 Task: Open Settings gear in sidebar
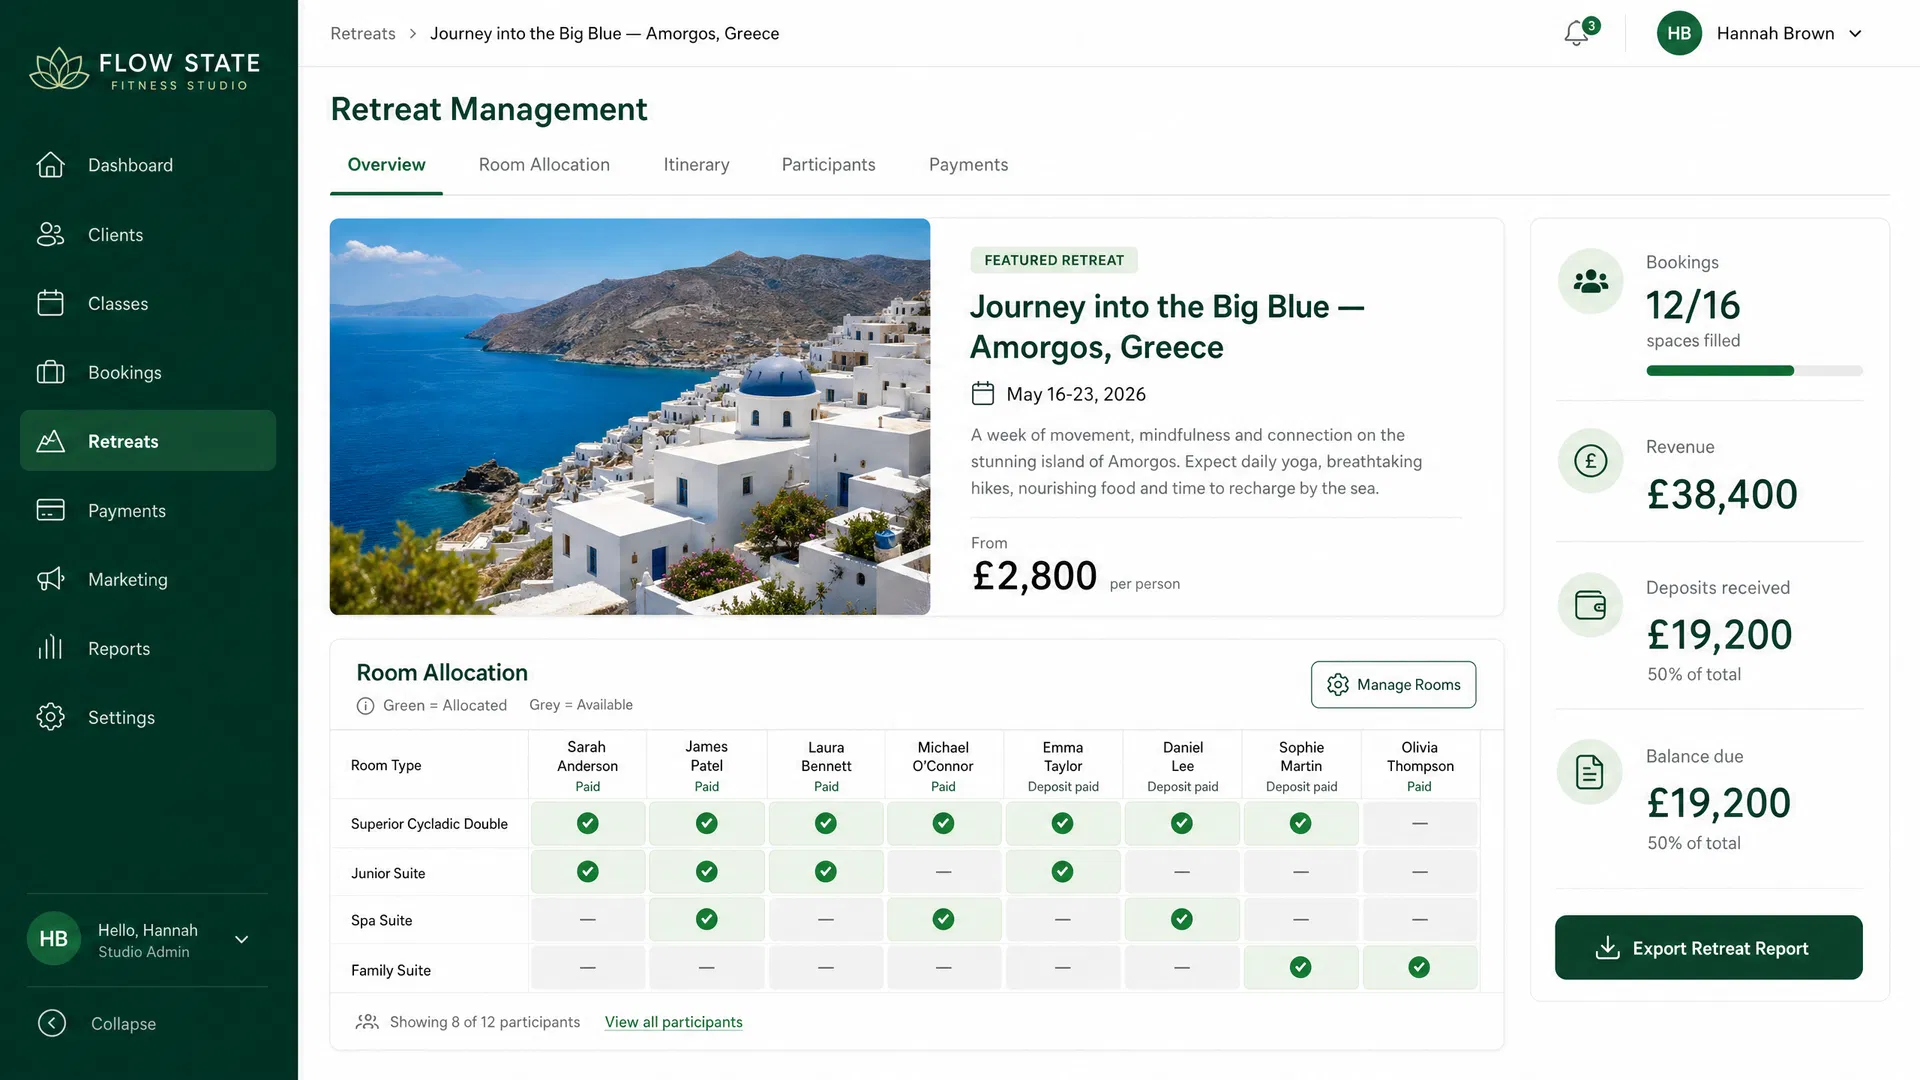(x=50, y=717)
